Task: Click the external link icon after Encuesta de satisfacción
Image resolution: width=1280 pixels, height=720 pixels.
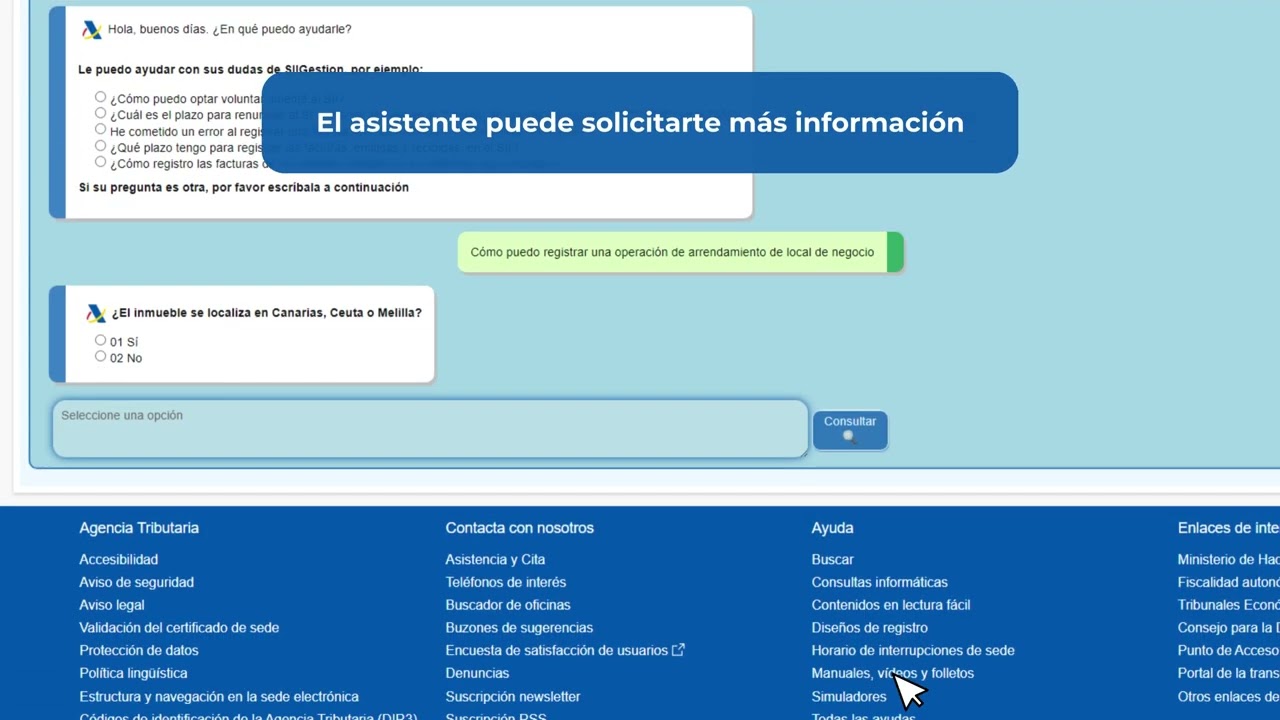Action: (x=678, y=650)
